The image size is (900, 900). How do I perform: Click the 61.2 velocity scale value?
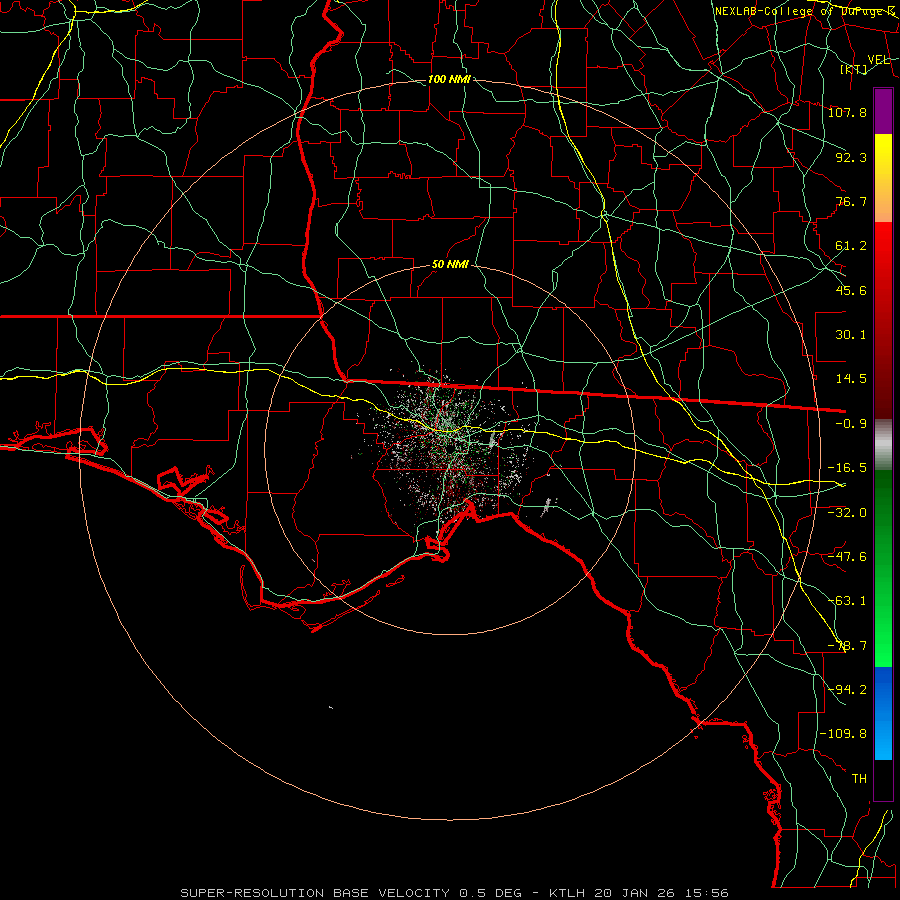coord(851,246)
